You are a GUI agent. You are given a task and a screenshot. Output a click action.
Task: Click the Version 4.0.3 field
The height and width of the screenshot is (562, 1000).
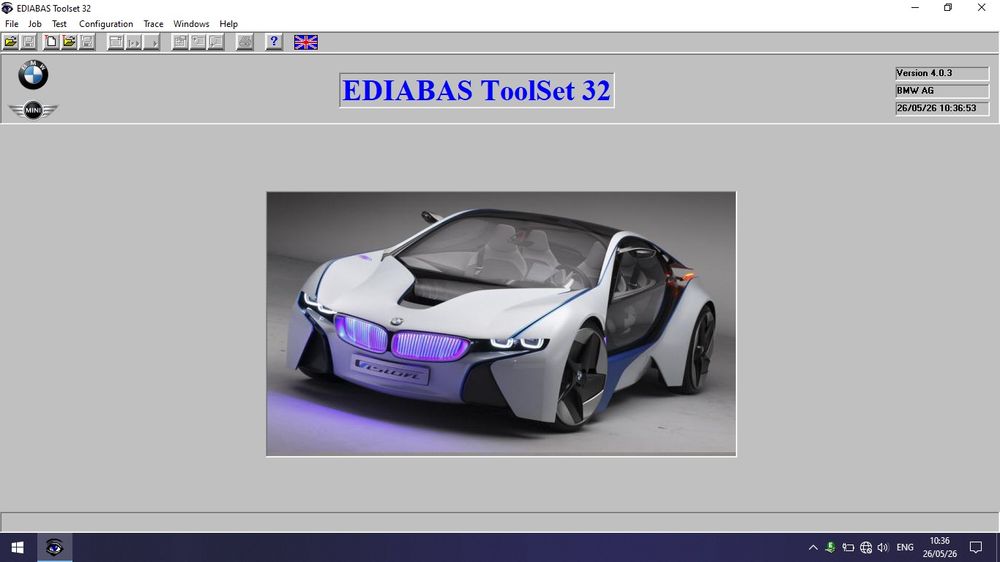pyautogui.click(x=942, y=73)
